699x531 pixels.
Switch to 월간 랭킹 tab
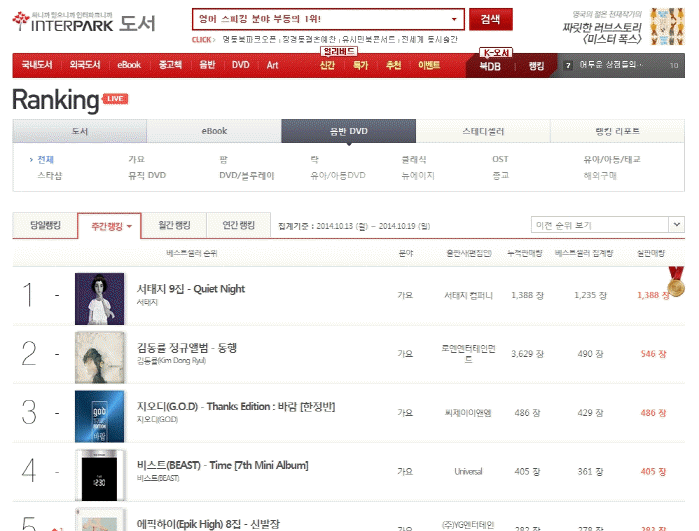tap(174, 225)
